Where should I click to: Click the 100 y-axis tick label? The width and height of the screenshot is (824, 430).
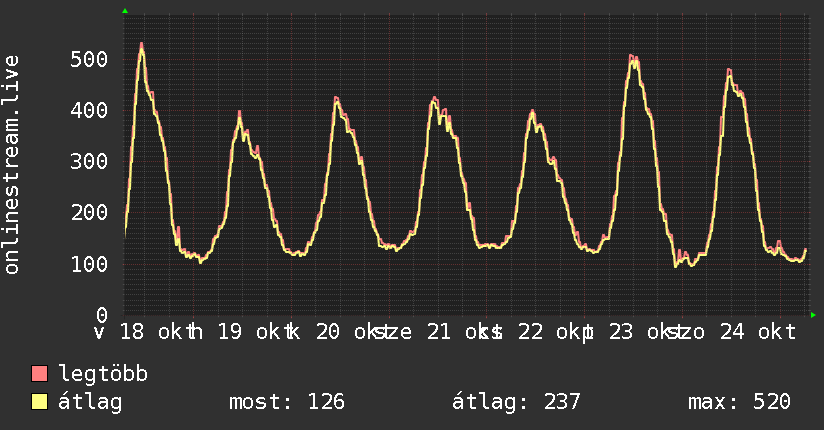89,264
